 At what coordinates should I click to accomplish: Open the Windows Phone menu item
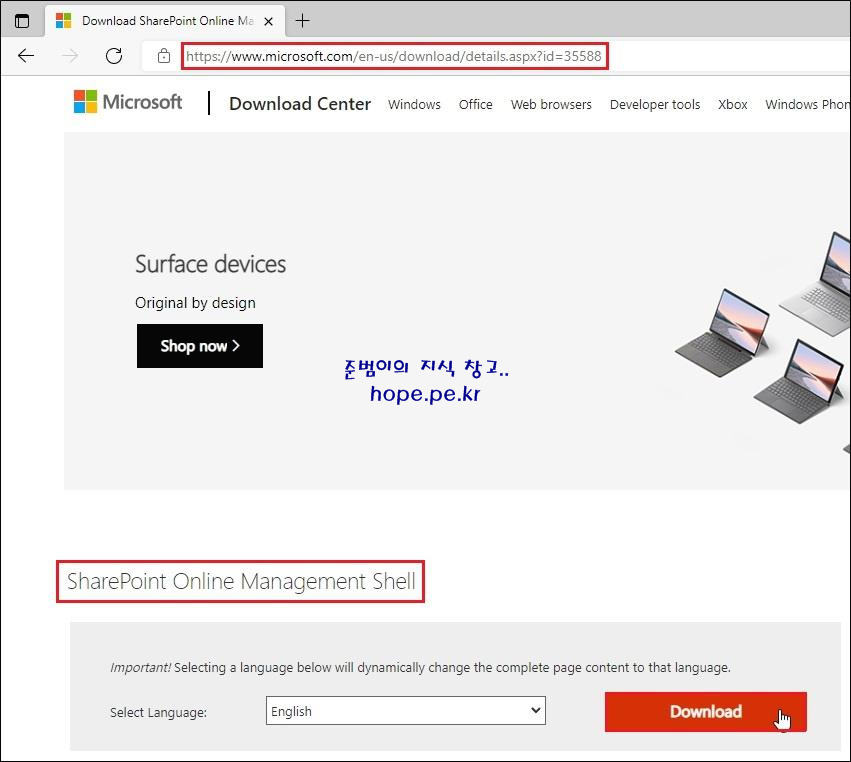tap(807, 104)
